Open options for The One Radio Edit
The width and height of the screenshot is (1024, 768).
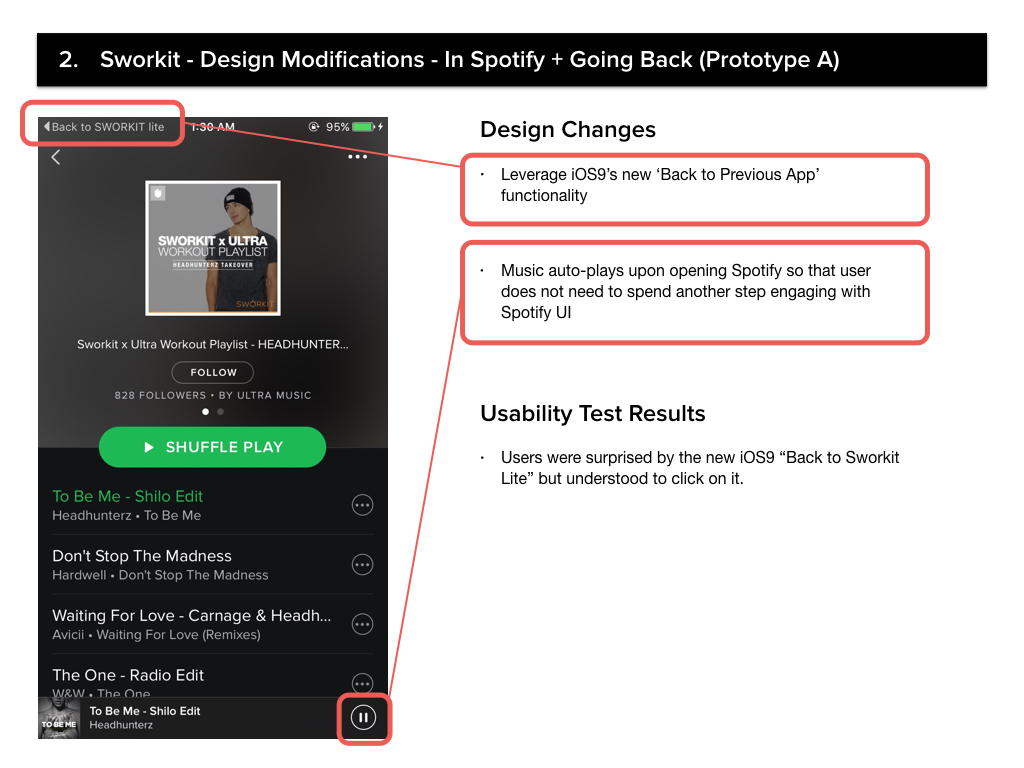pyautogui.click(x=362, y=683)
